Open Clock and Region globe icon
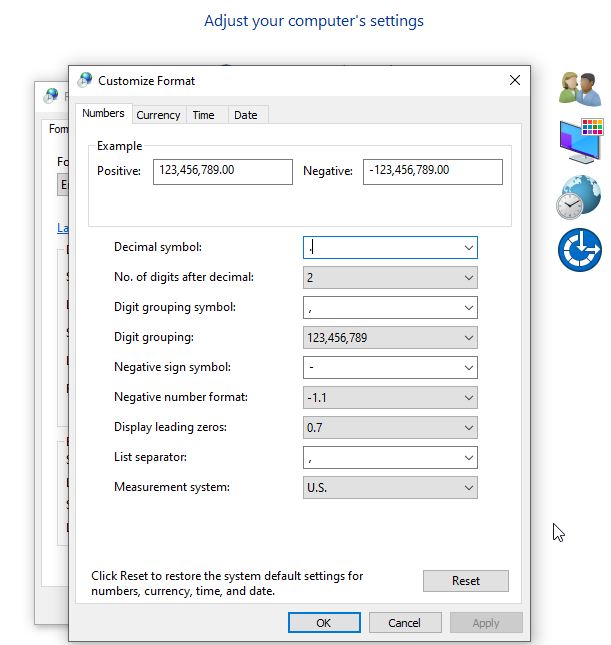This screenshot has width=611, height=645. click(x=578, y=197)
